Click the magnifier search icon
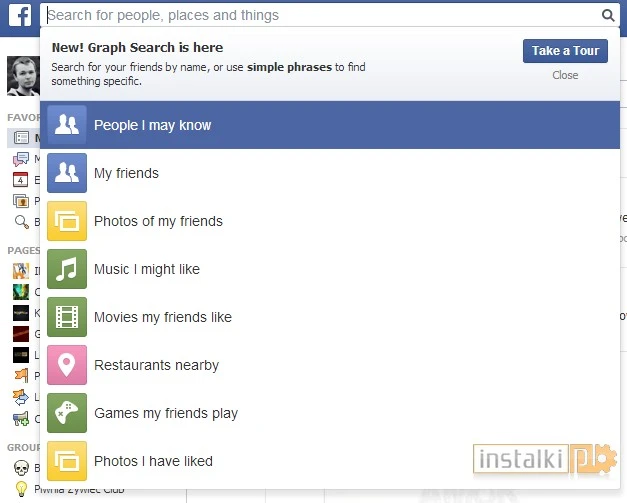 608,15
